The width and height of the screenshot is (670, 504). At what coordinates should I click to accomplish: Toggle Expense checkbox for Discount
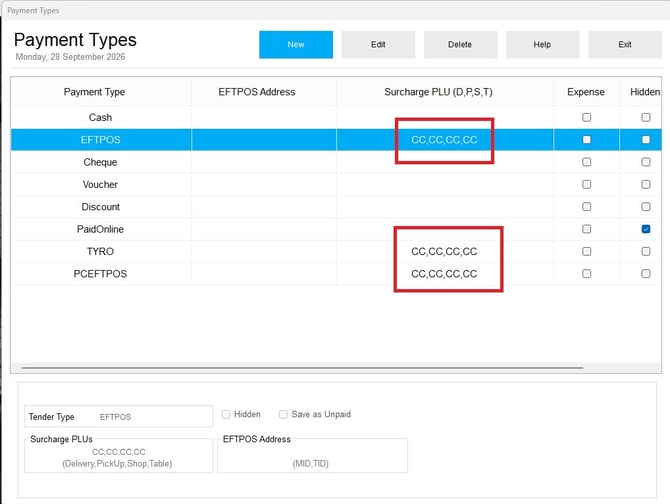point(587,207)
